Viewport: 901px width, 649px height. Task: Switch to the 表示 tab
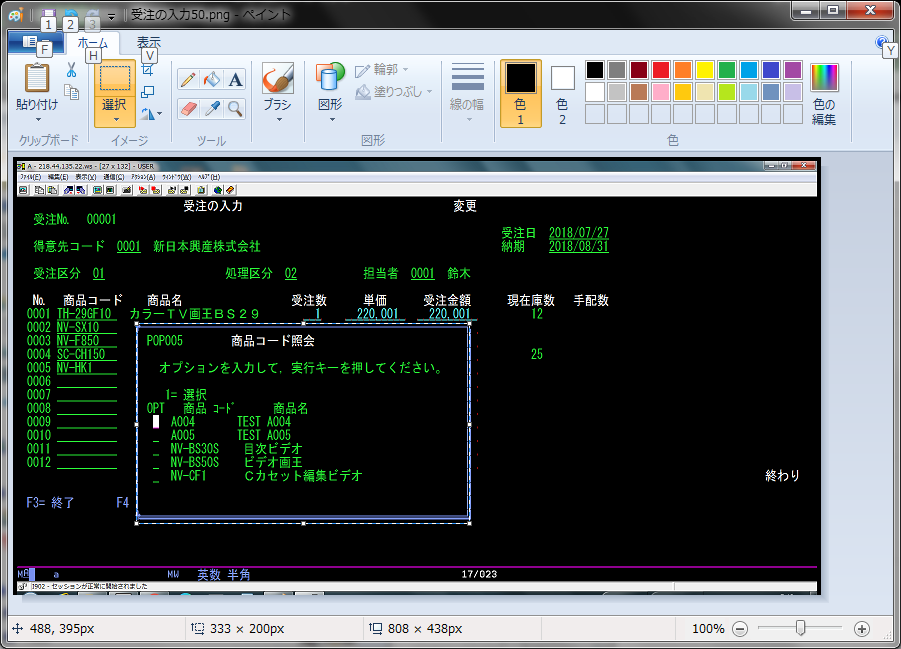tap(148, 43)
